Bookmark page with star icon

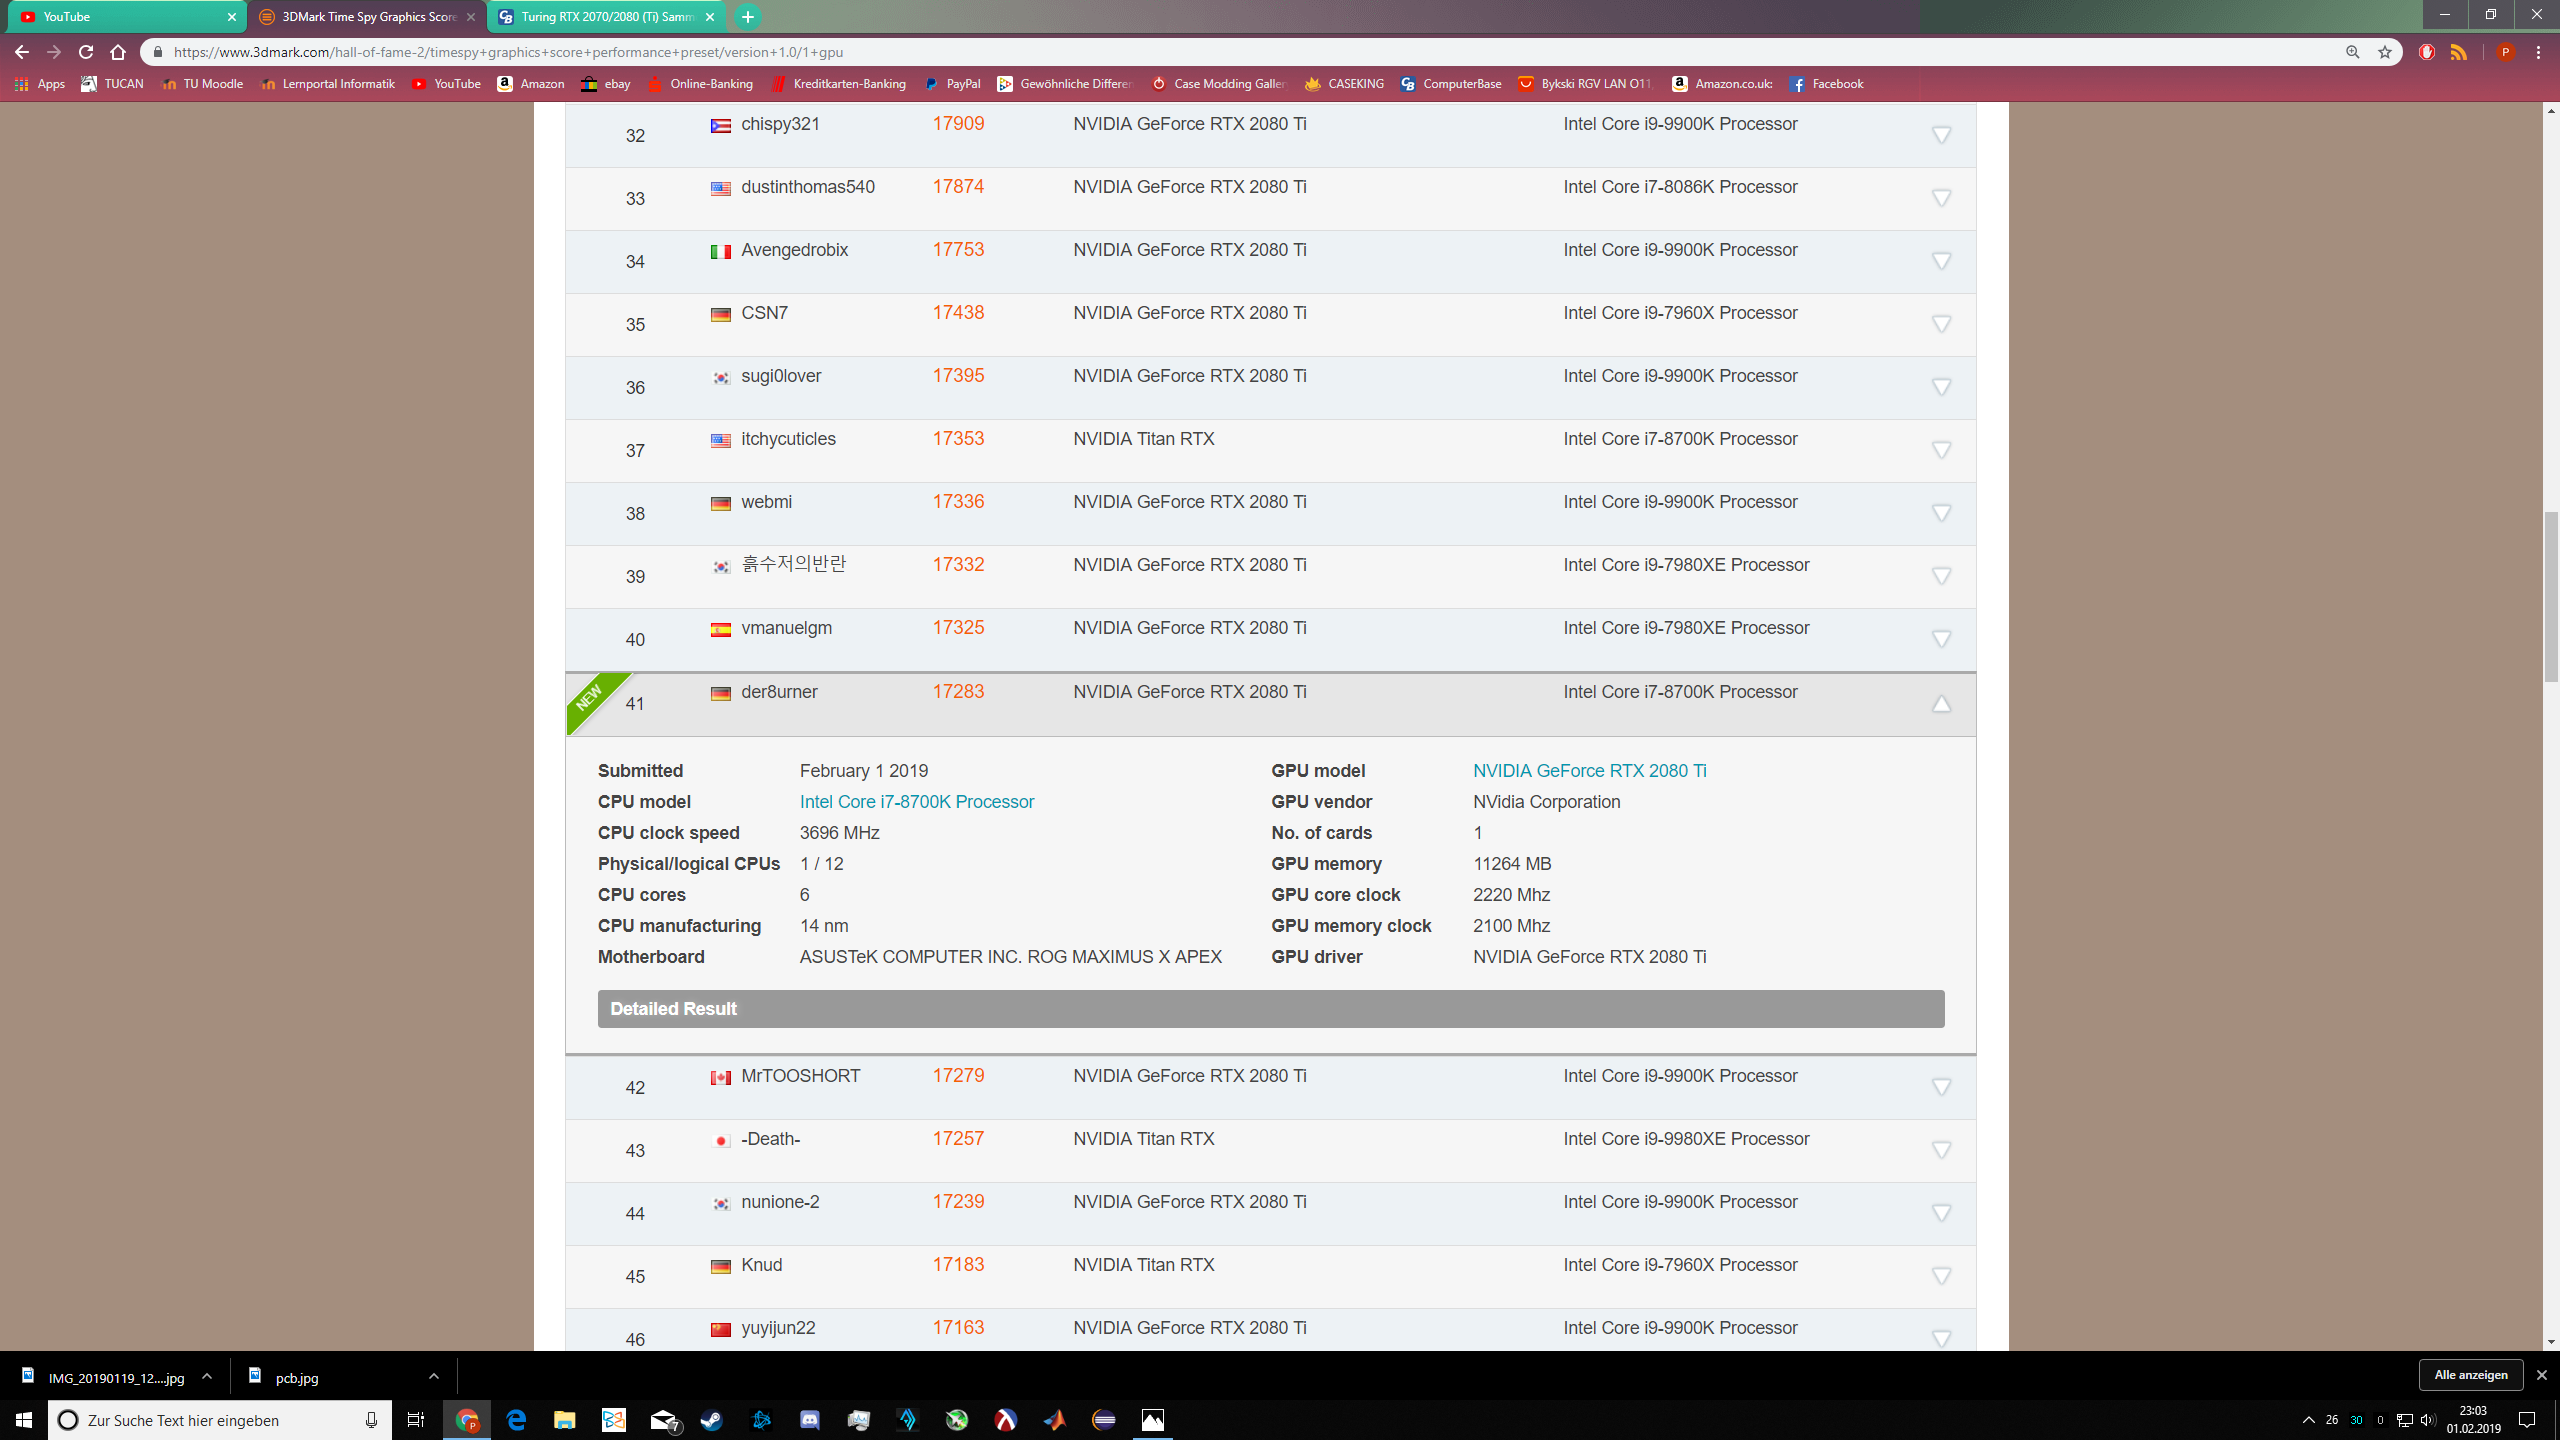2385,52
